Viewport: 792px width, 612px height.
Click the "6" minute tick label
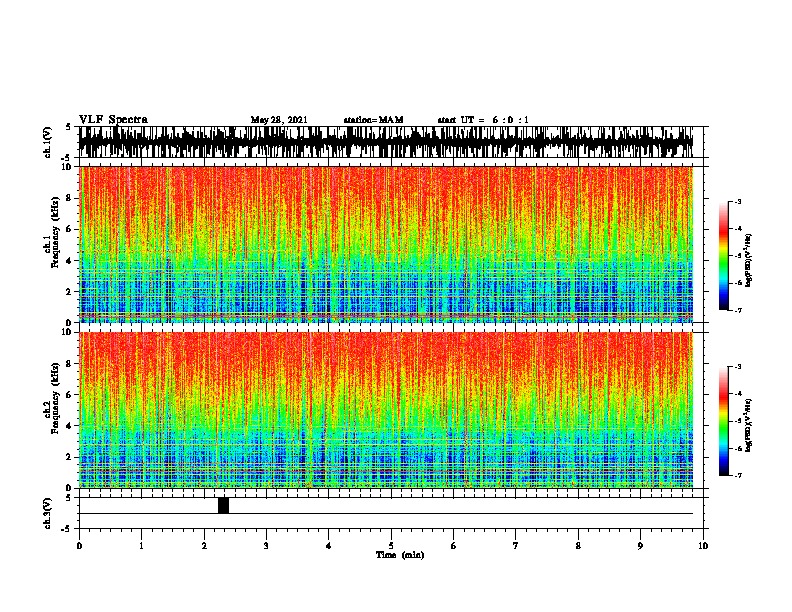click(454, 546)
